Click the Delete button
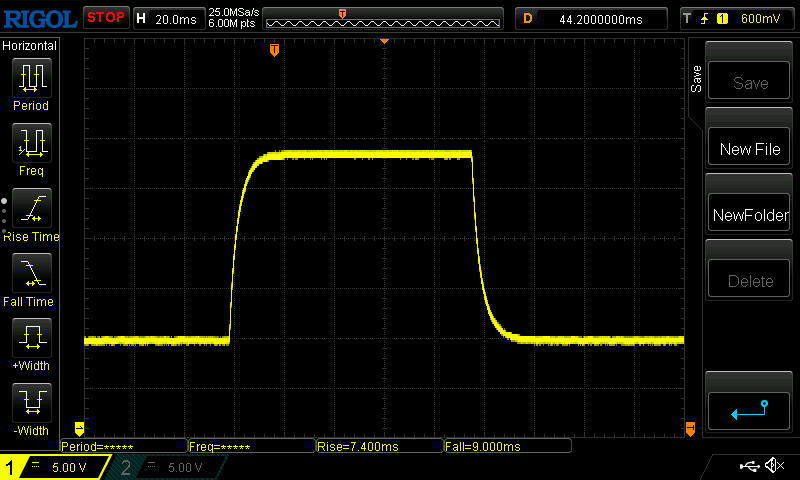800x480 pixels. [749, 279]
